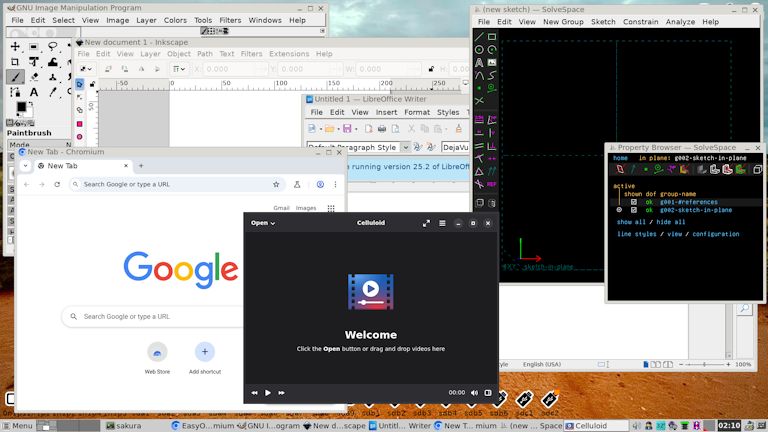Choose Inkscape's pink Ellipse tool
The image size is (768, 432).
pyautogui.click(x=79, y=137)
